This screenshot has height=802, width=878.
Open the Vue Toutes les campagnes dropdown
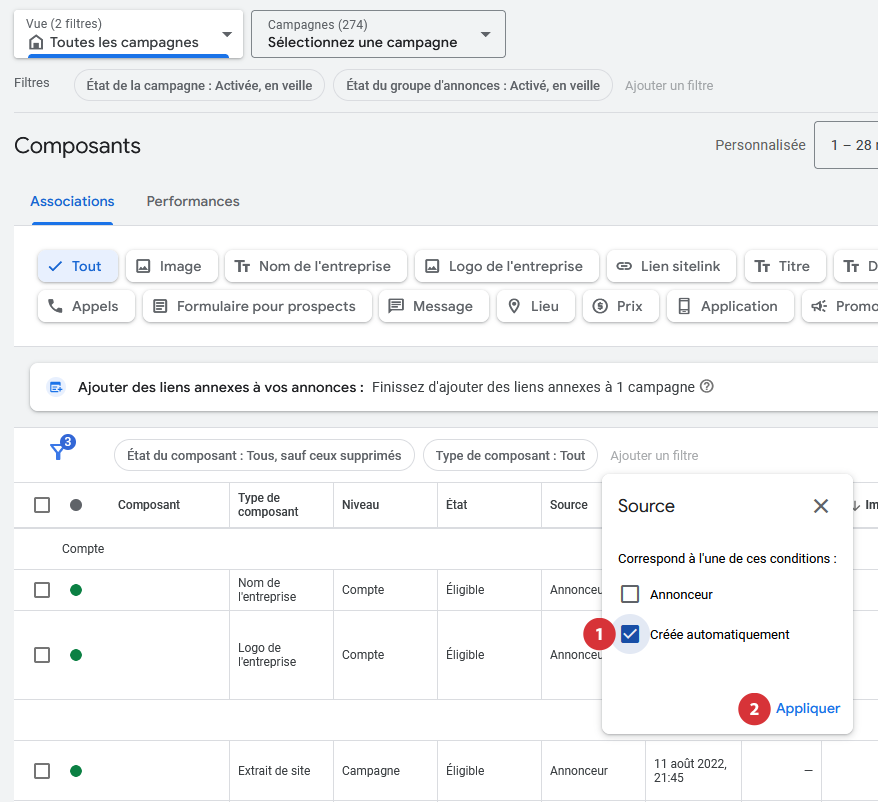coord(129,34)
